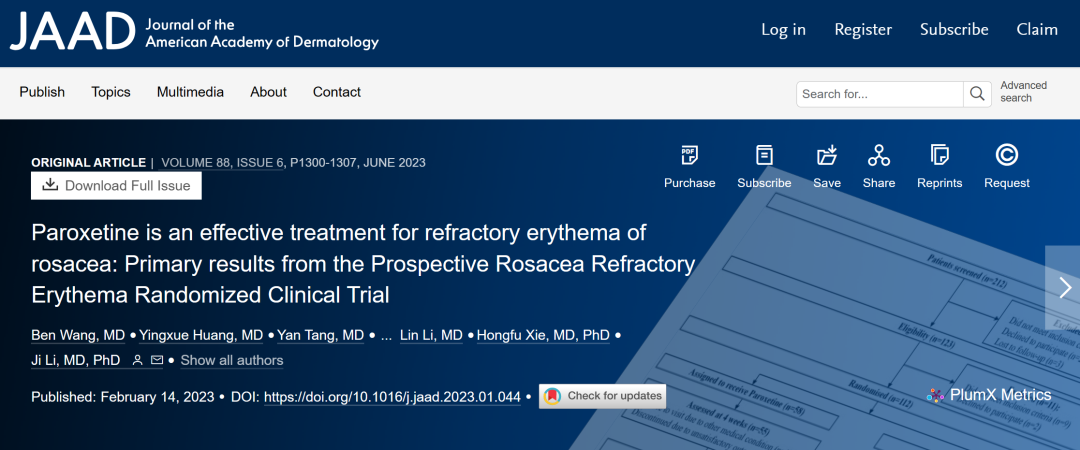1080x450 pixels.
Task: Select author Yan Tang, MD
Action: click(320, 336)
